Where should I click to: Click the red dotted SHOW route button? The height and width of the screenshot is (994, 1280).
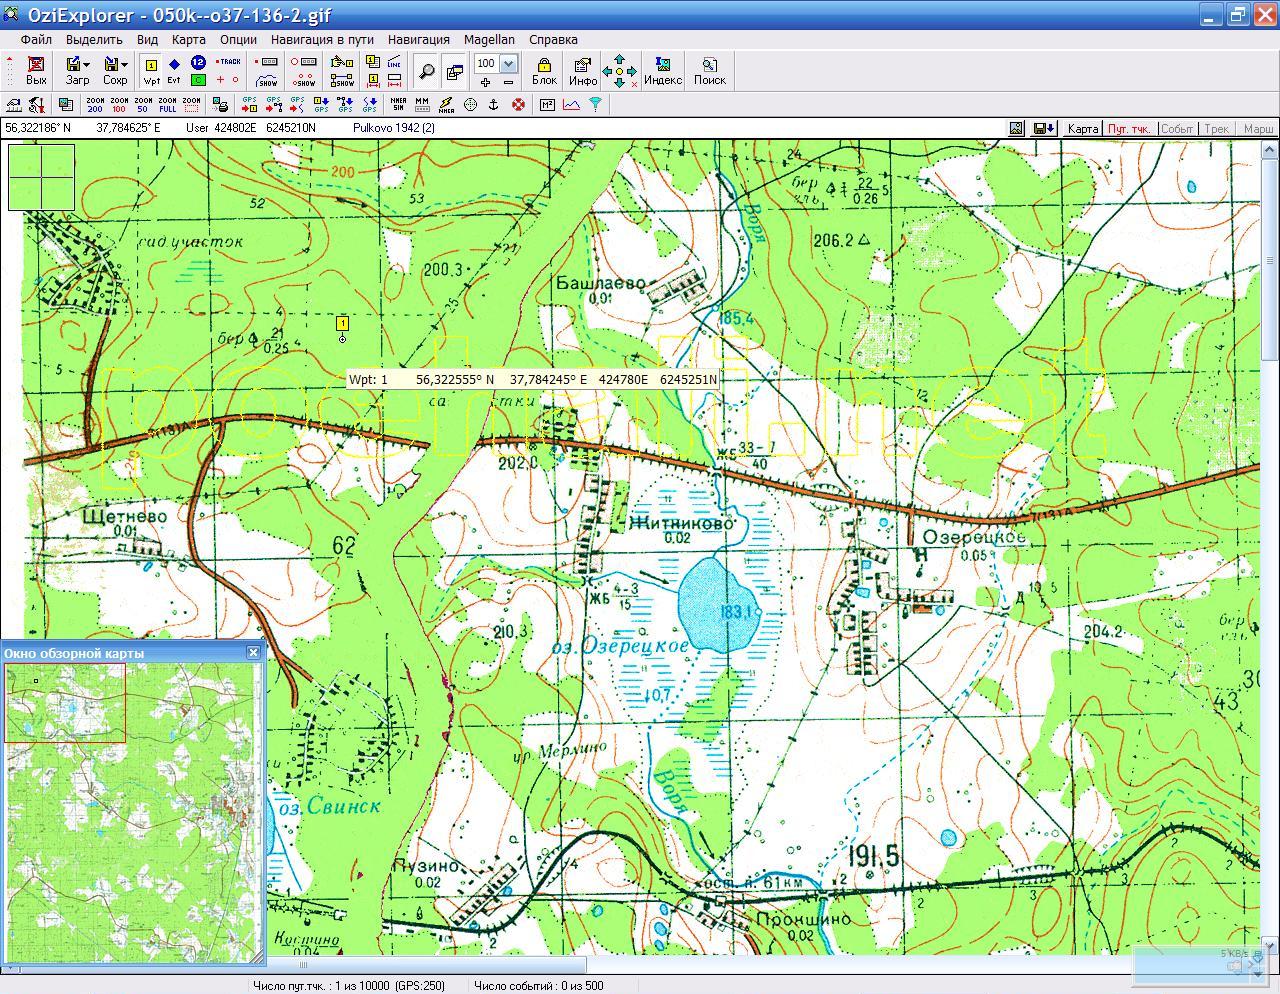coord(304,80)
